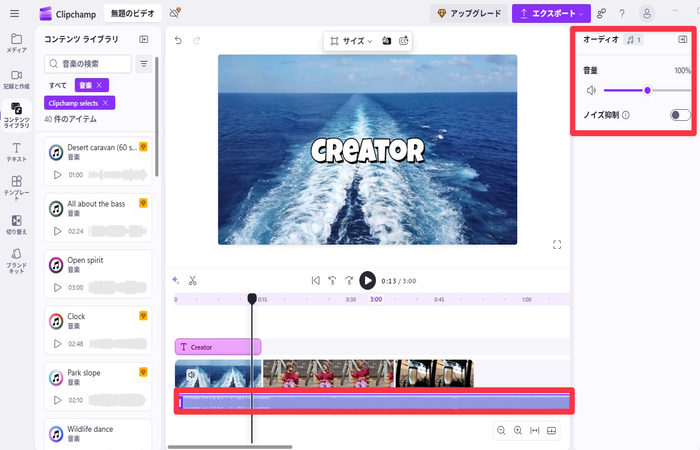Screen dimensions: 700x450
Task: Open the テンプレート sidebar panel
Action: (16, 186)
